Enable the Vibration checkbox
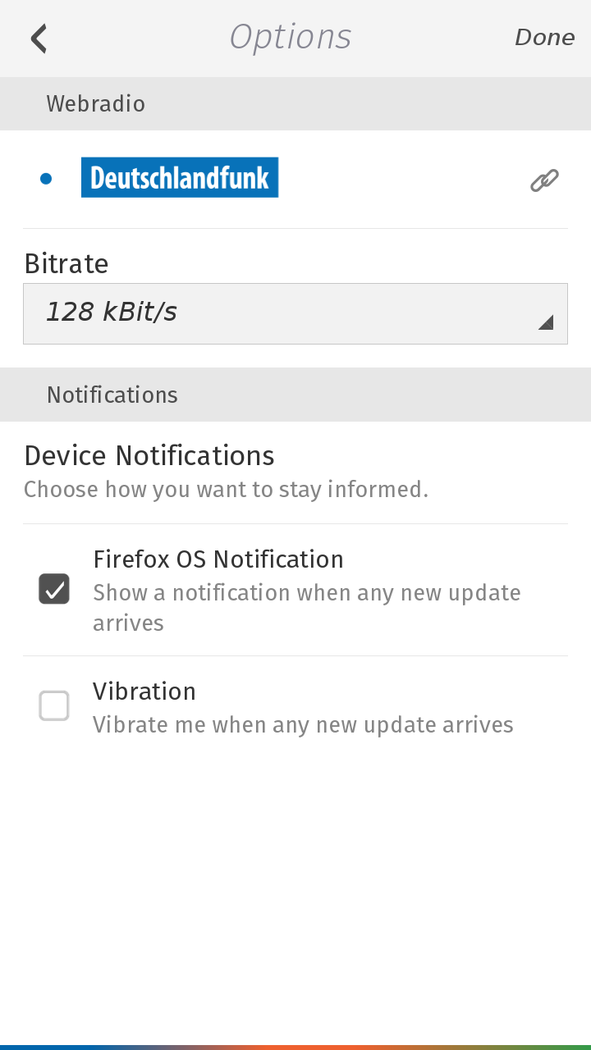Viewport: 591px width, 1050px height. tap(54, 706)
